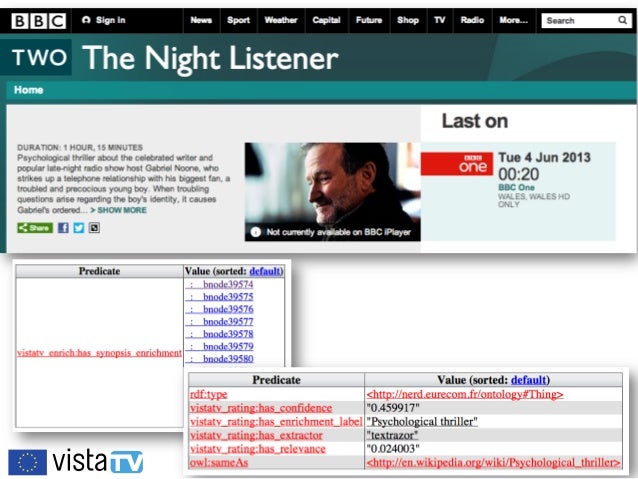This screenshot has height=479, width=638.
Task: Open the News menu item
Action: [201, 20]
